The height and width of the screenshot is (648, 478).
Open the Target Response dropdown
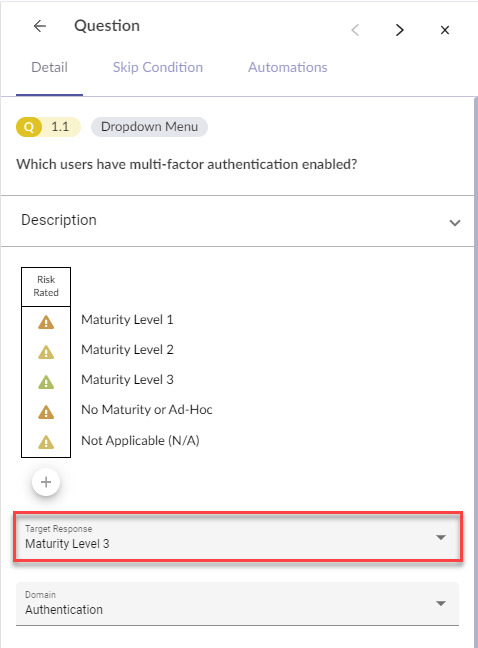tap(238, 537)
